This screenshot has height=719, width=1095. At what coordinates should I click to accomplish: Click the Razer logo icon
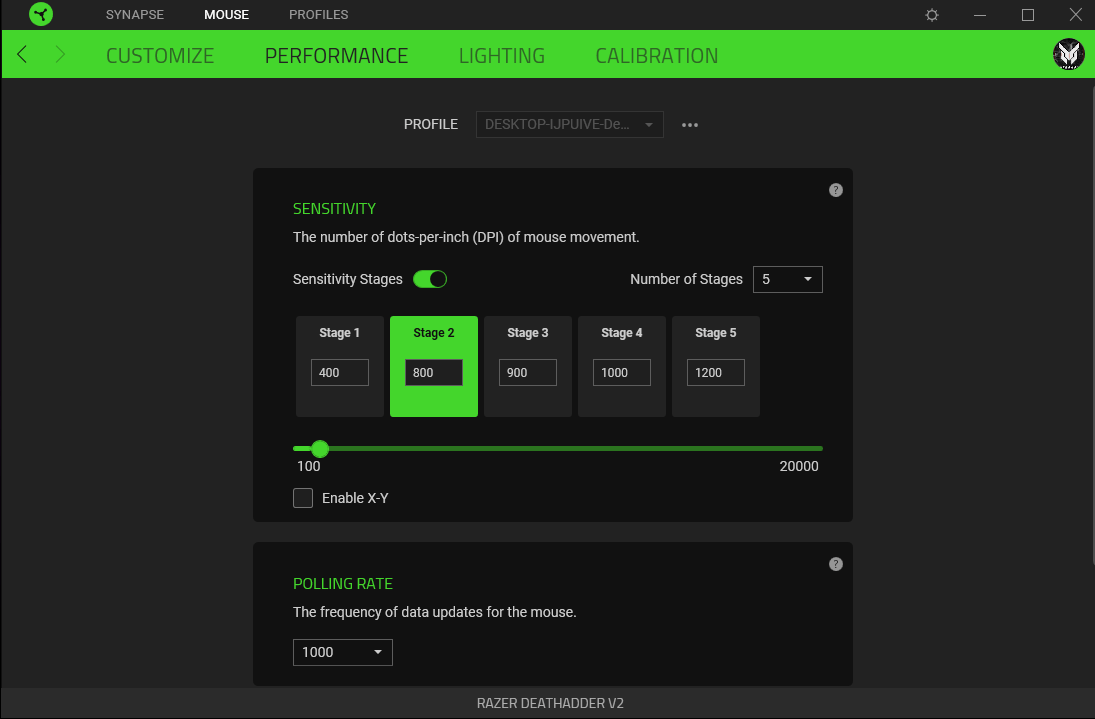tap(41, 14)
